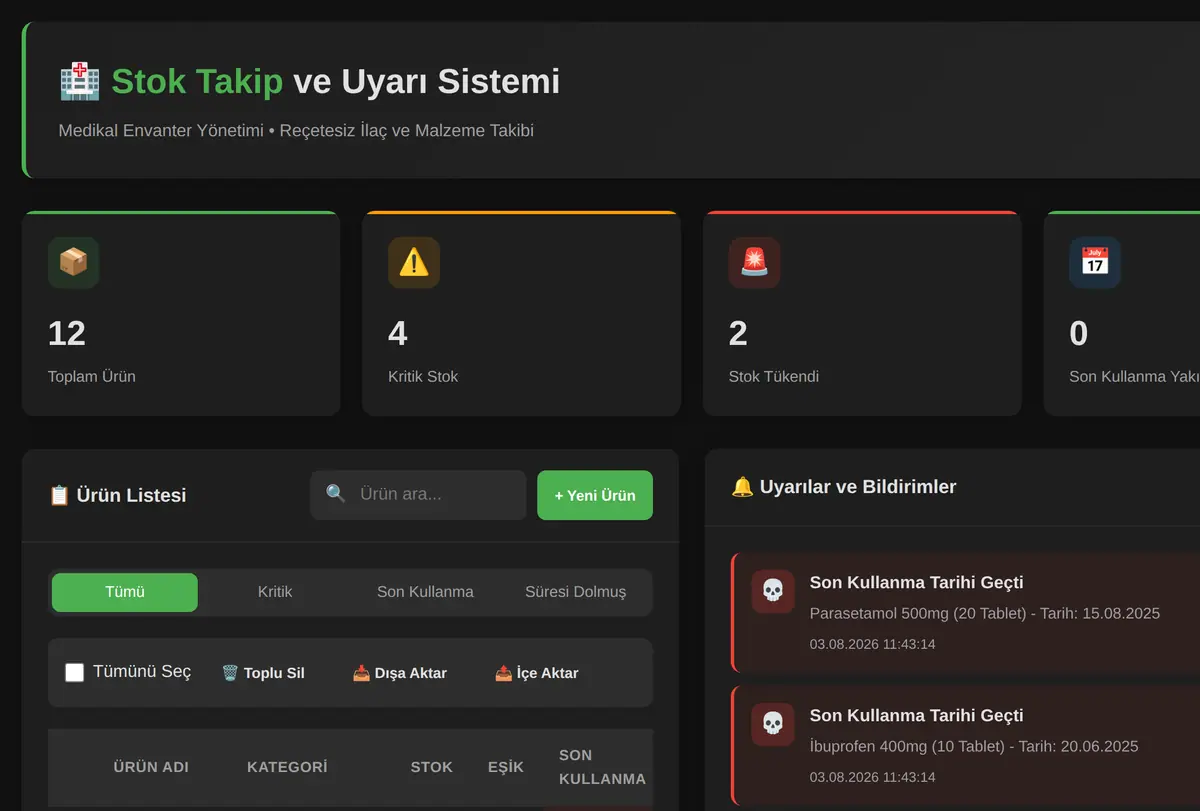Switch to the Süresi Dolmuş filter tab
1200x811 pixels.
[576, 592]
